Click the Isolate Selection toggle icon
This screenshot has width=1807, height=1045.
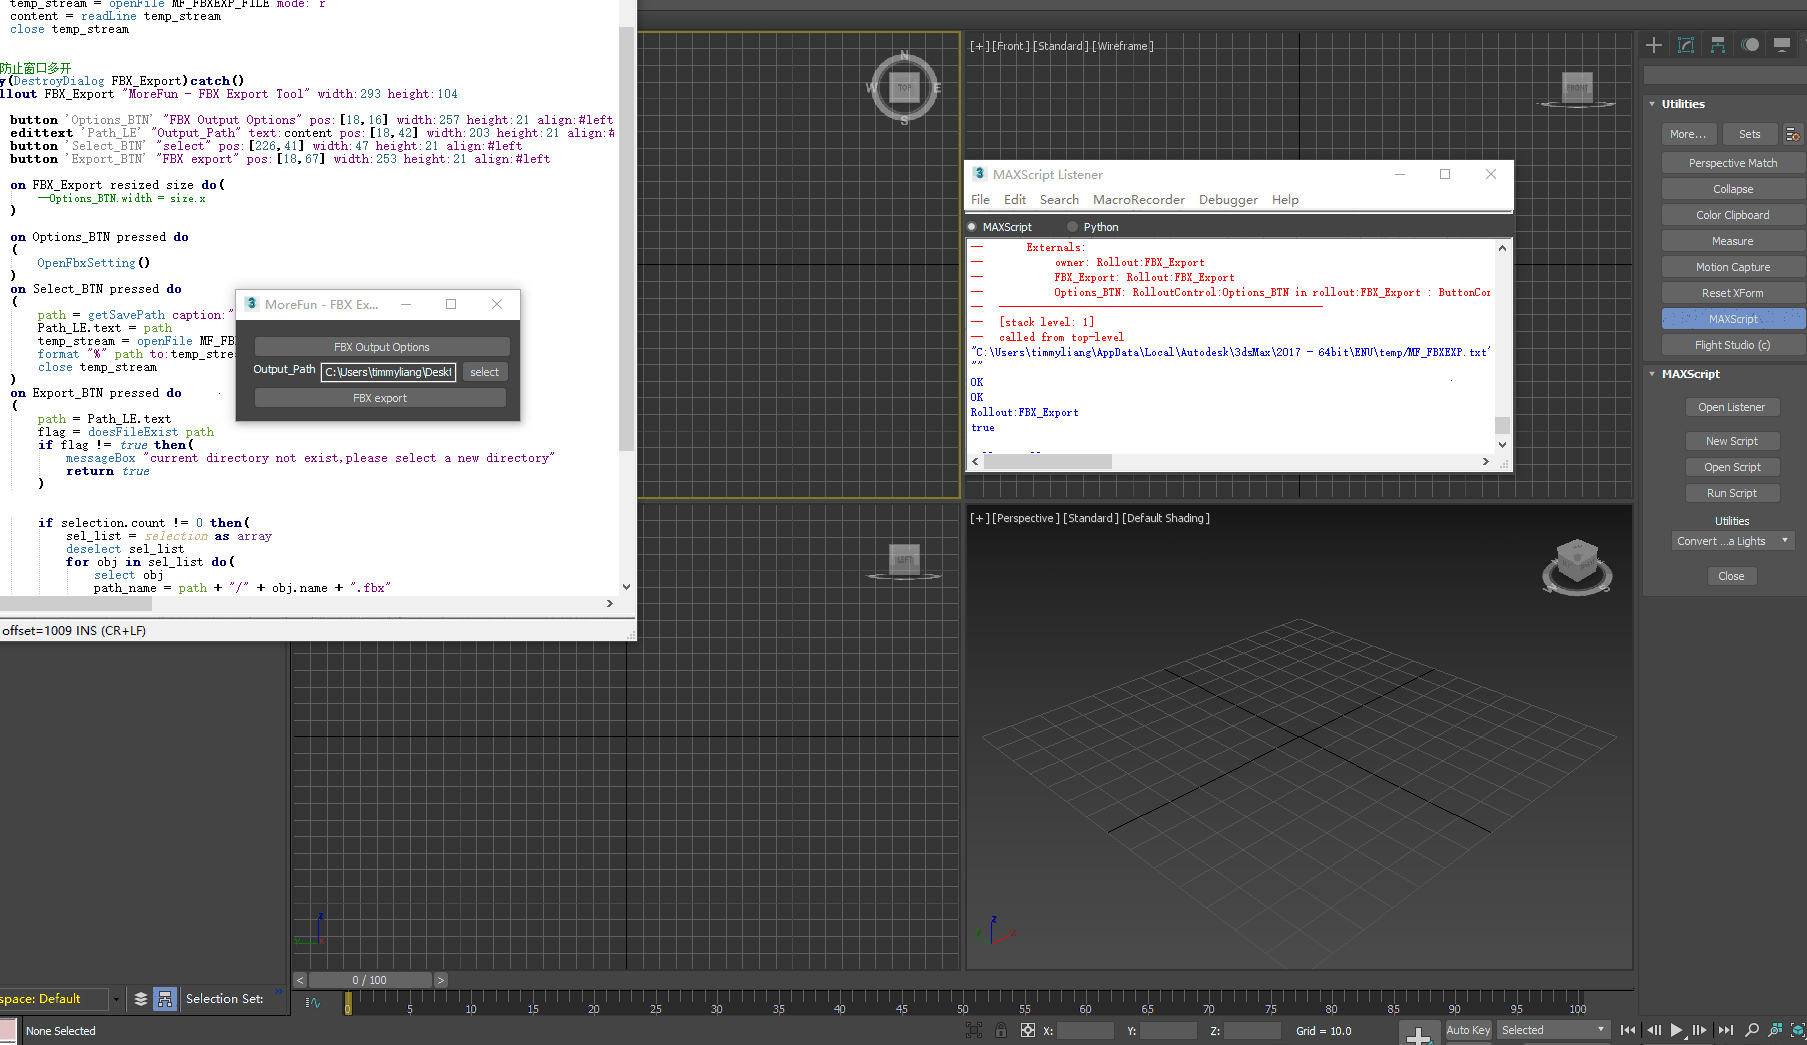[974, 1030]
